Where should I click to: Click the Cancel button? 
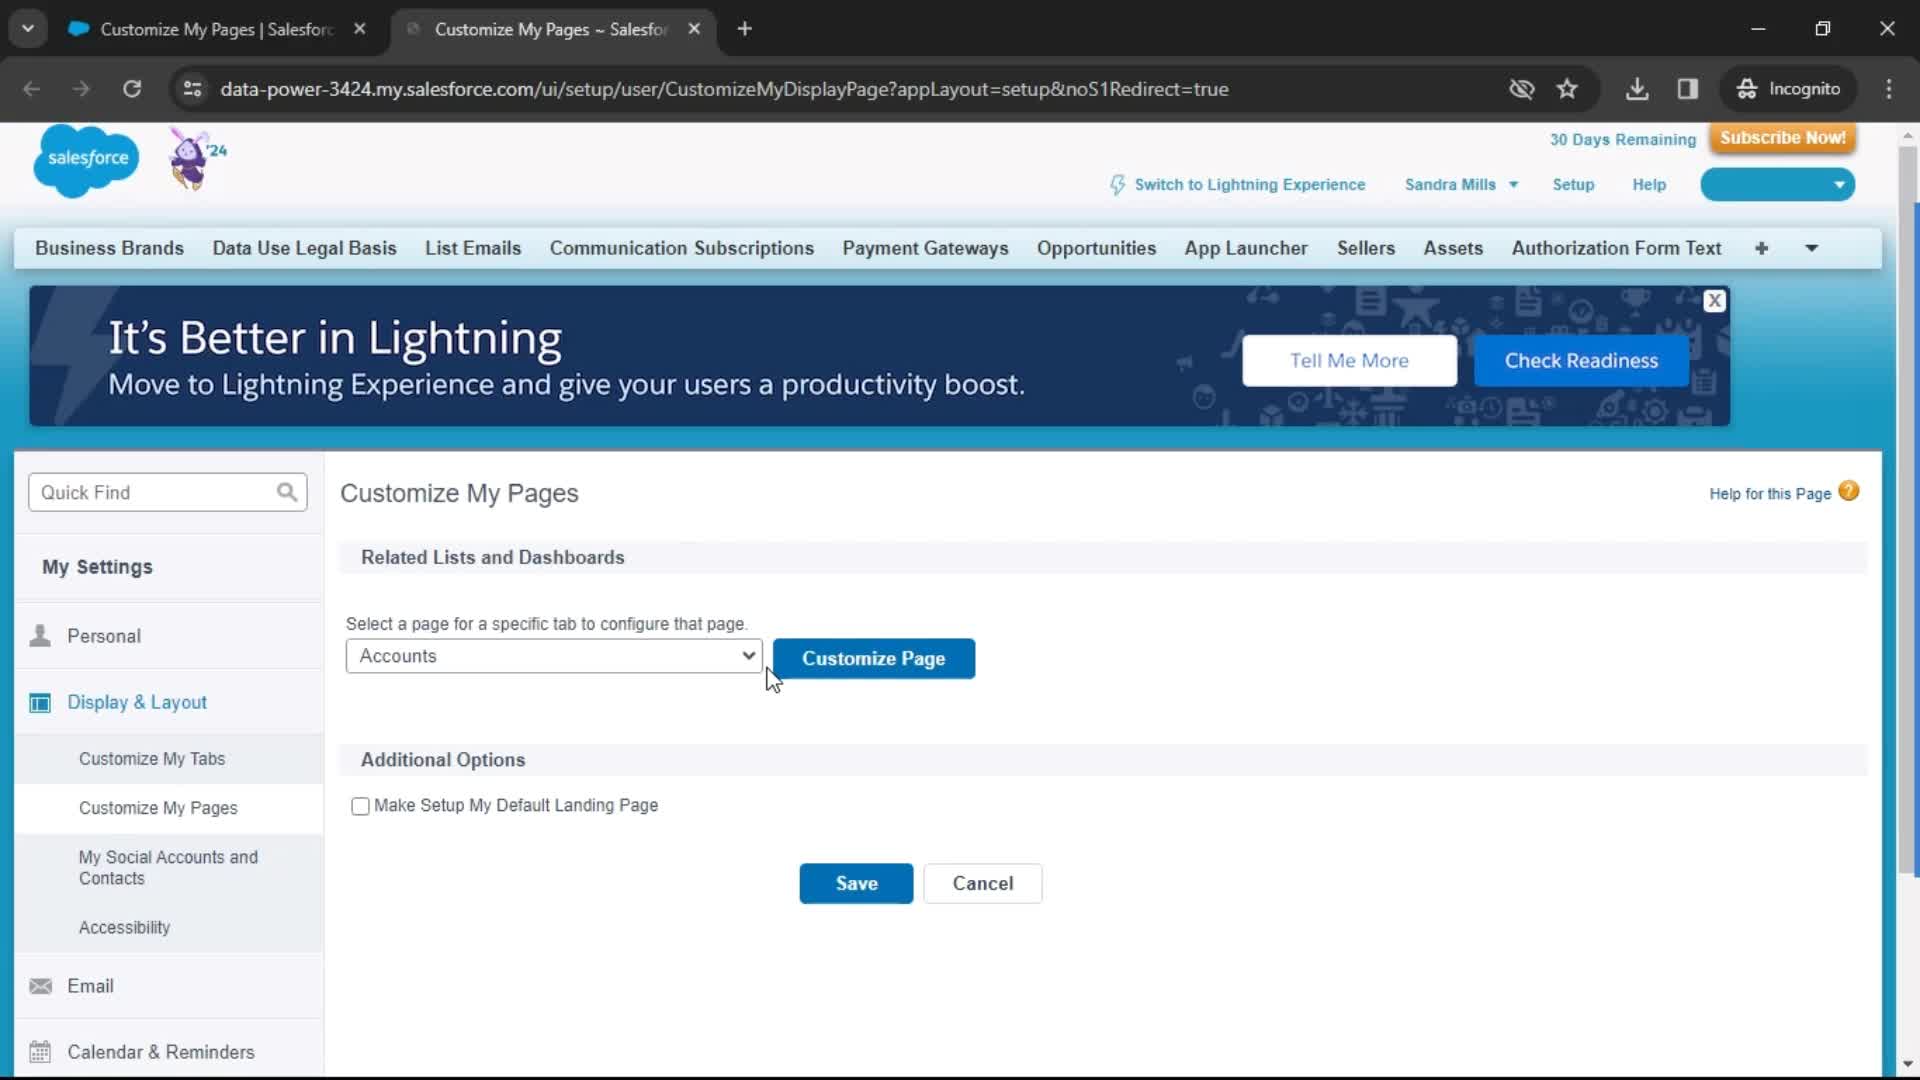[983, 884]
